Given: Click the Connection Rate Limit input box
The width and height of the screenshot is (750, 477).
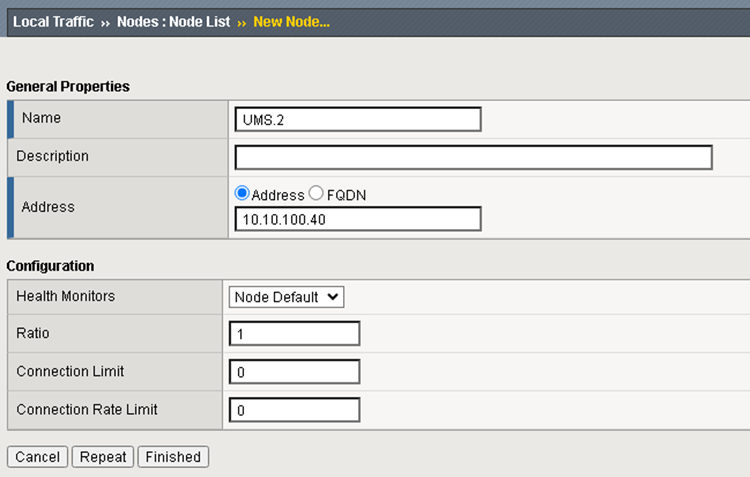Looking at the screenshot, I should pos(294,410).
